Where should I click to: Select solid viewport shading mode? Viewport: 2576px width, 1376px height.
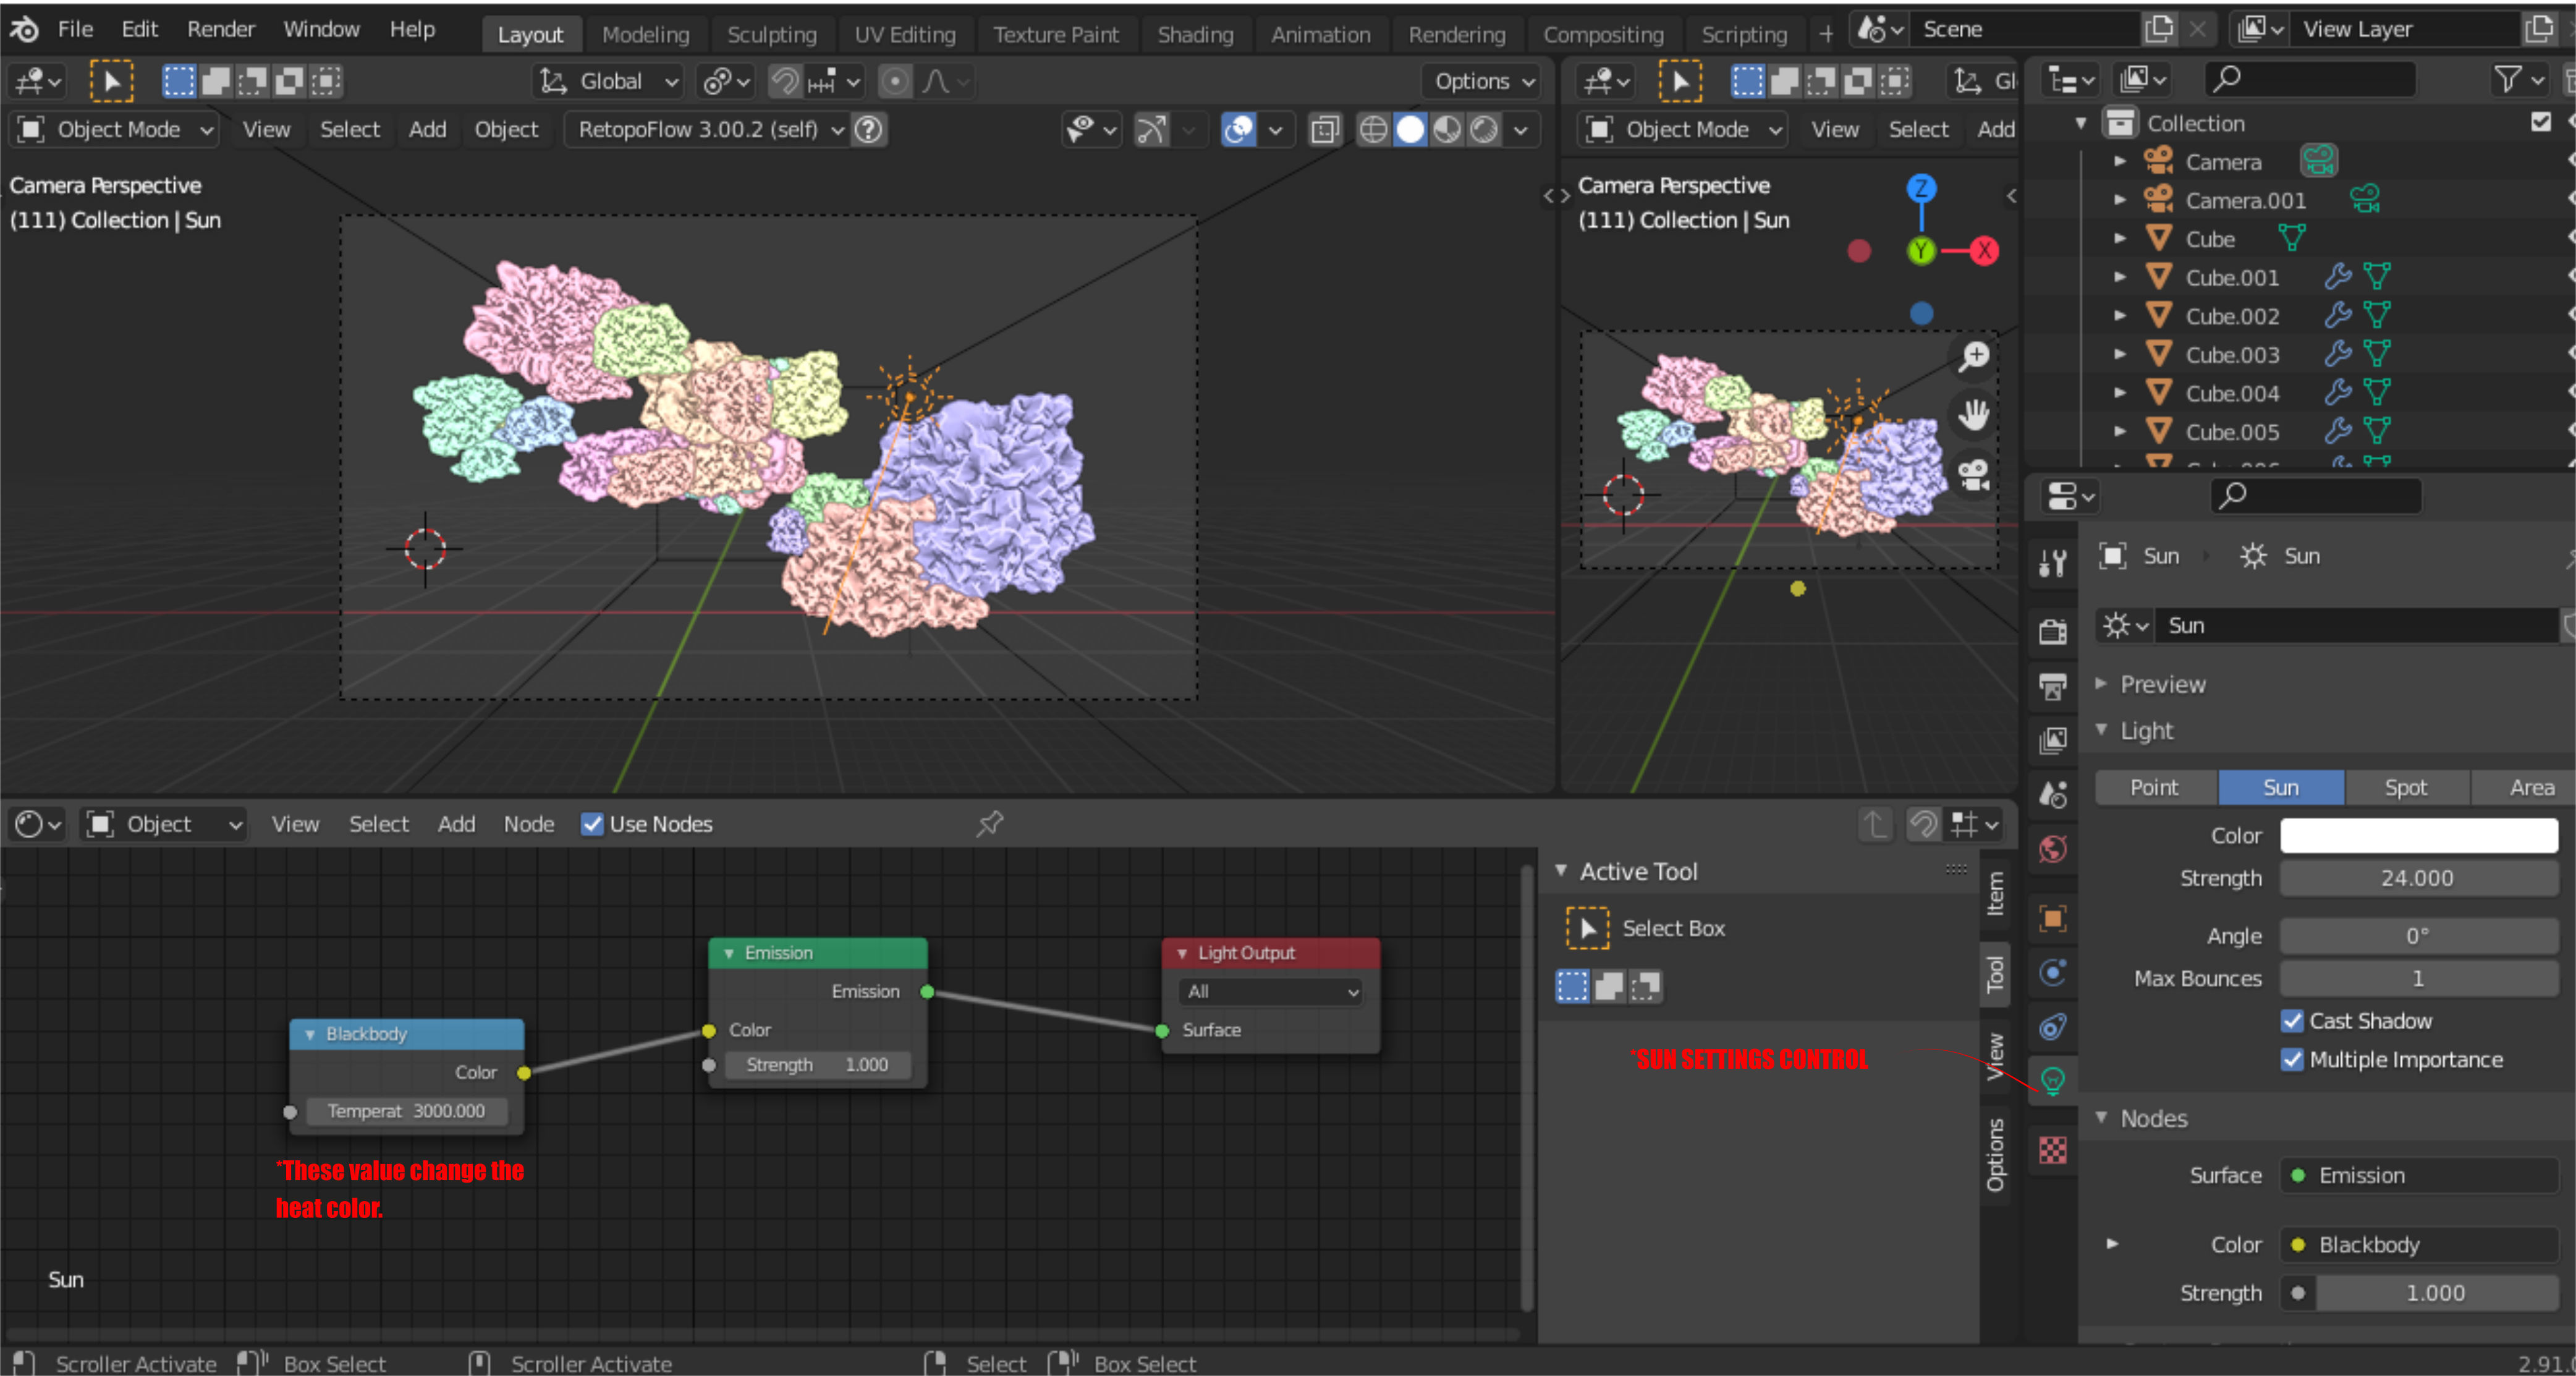click(1410, 130)
